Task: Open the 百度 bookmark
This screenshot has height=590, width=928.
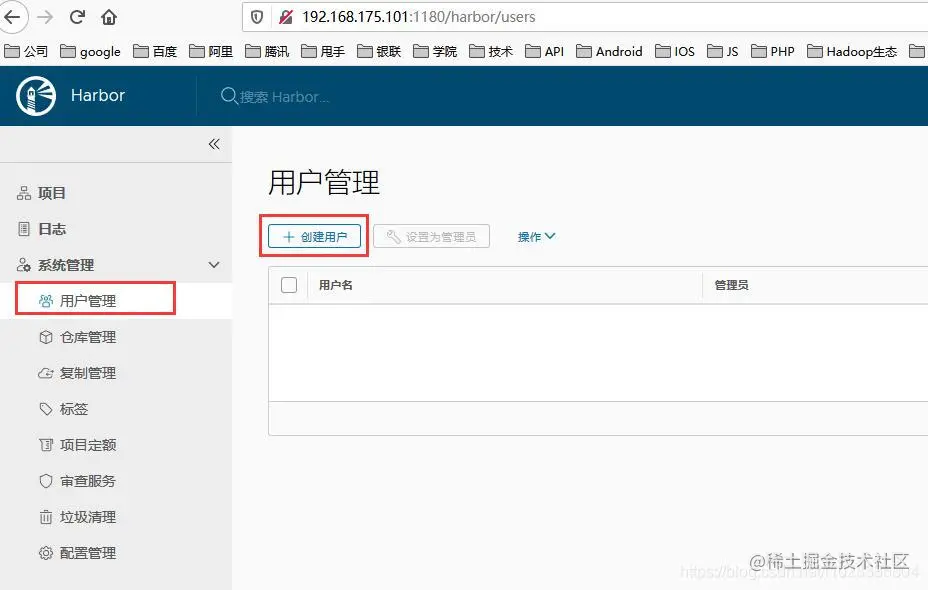Action: click(x=155, y=51)
